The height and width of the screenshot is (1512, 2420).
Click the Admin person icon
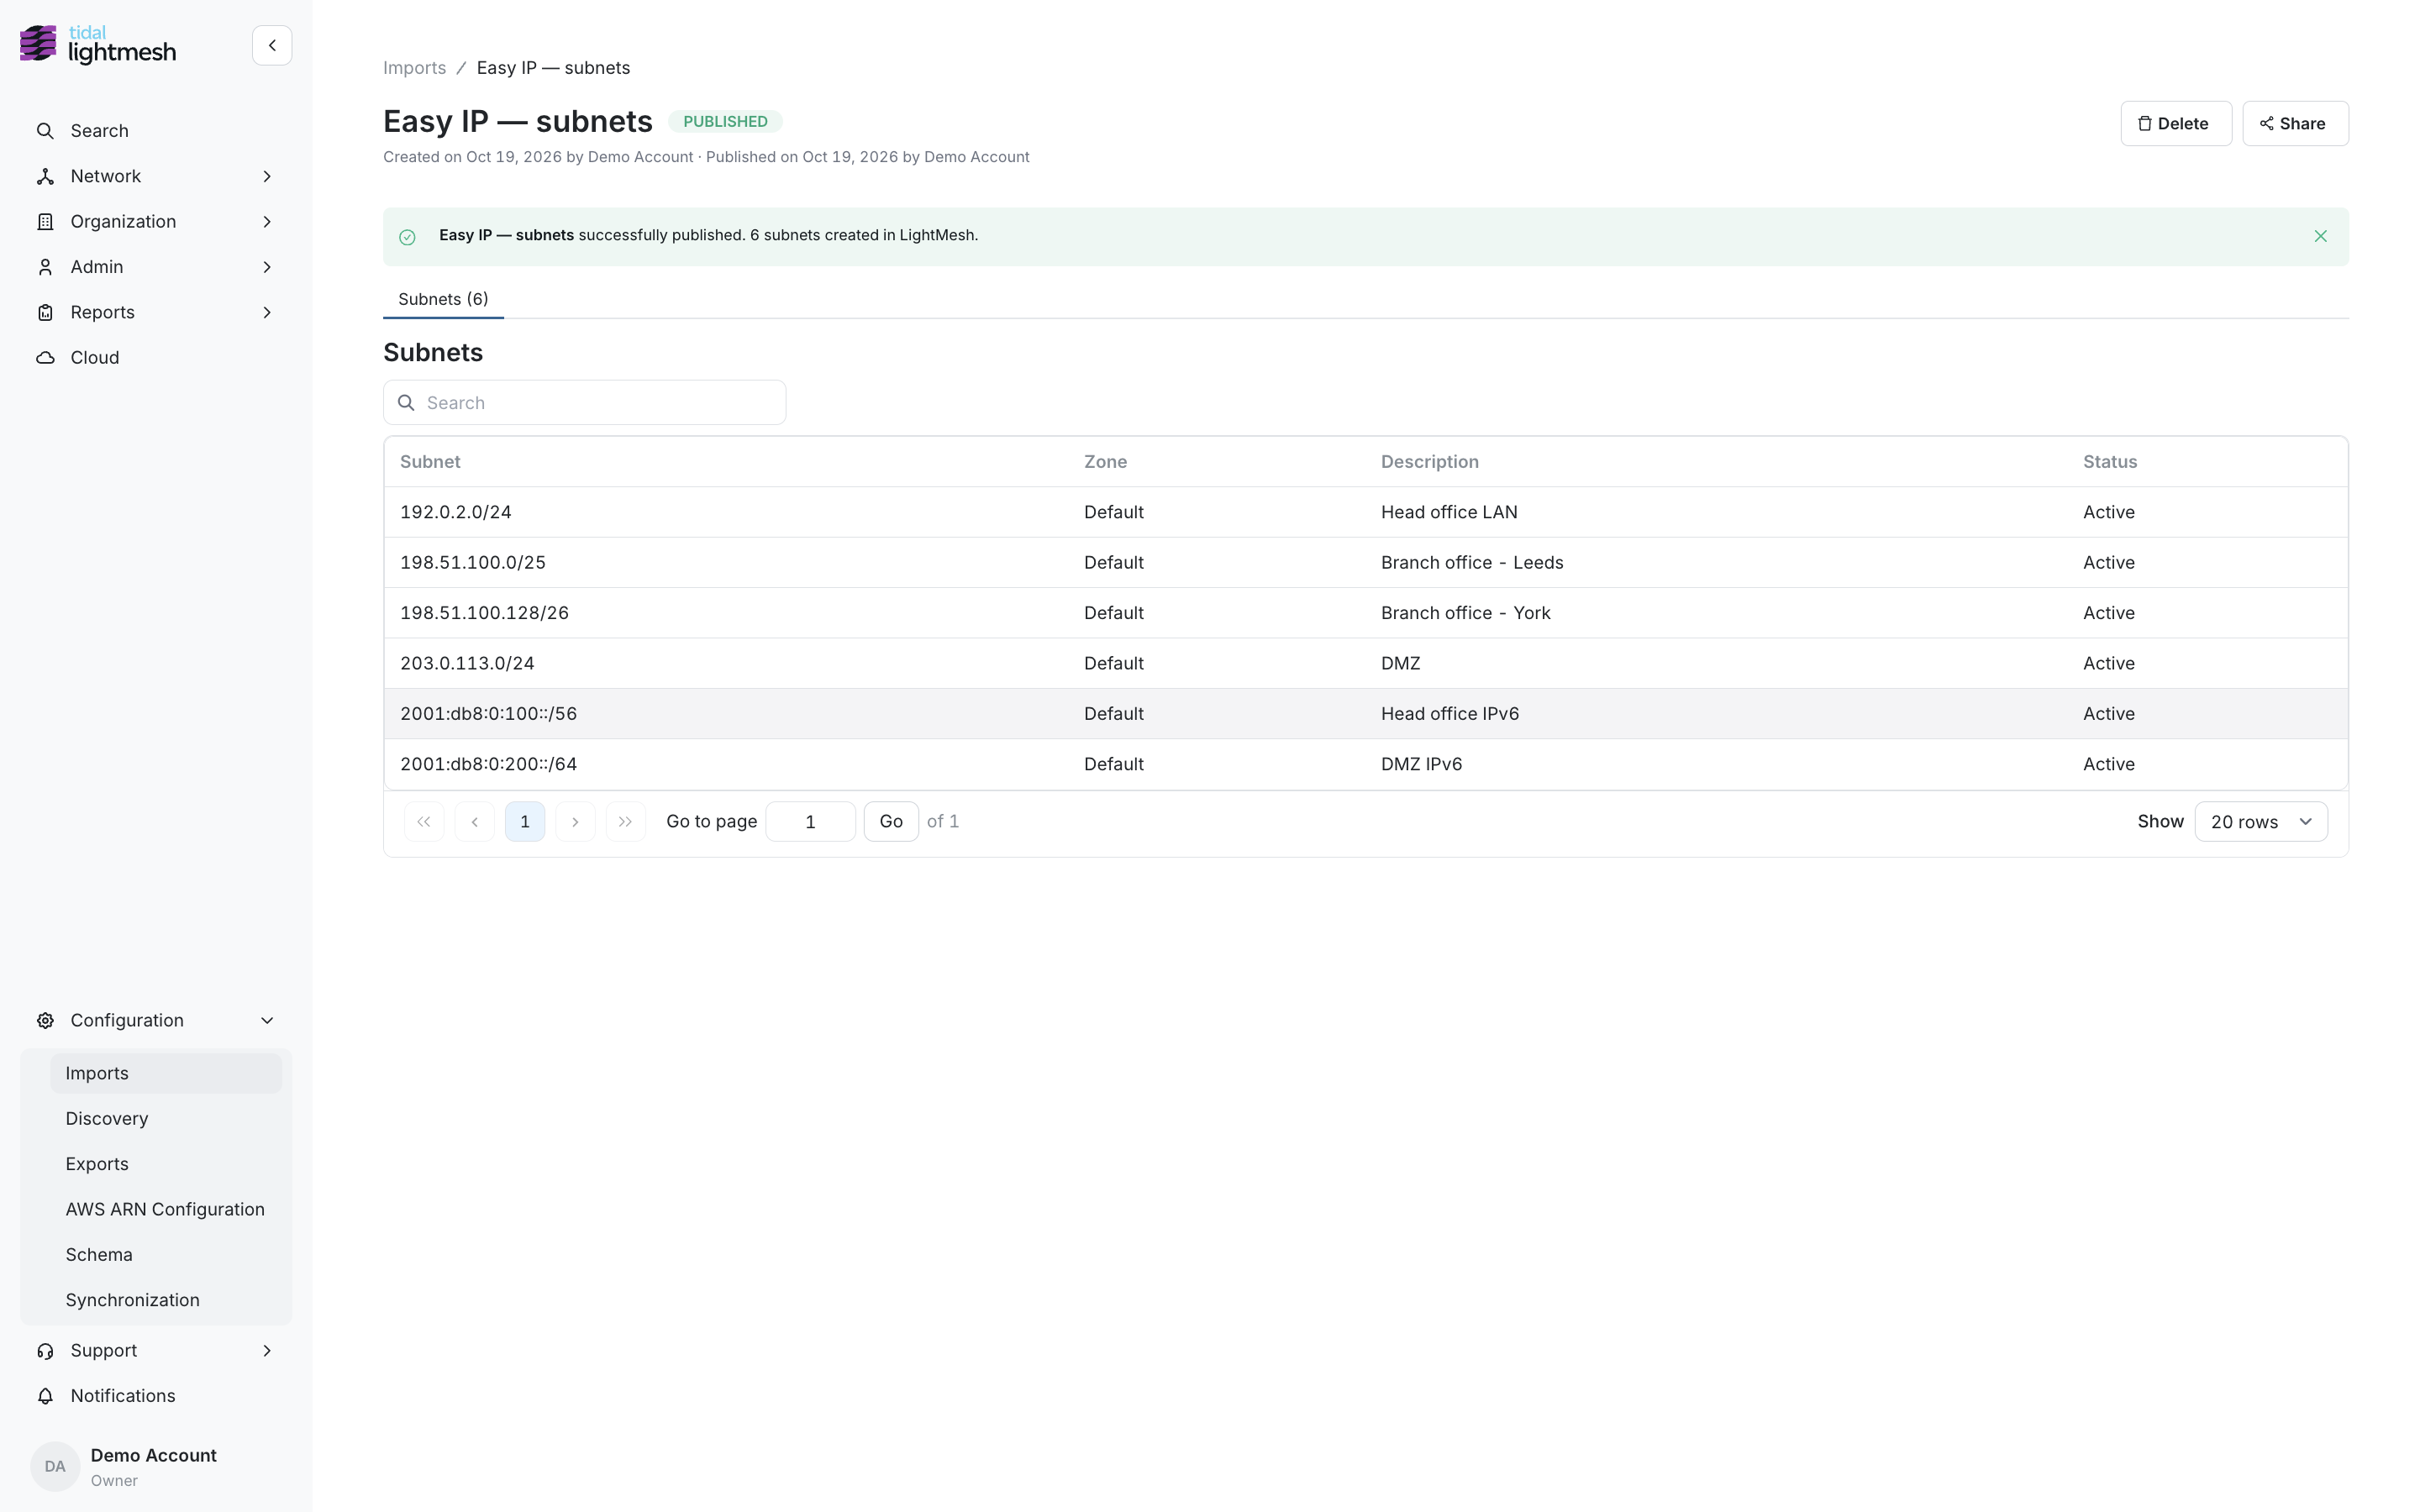(x=45, y=267)
